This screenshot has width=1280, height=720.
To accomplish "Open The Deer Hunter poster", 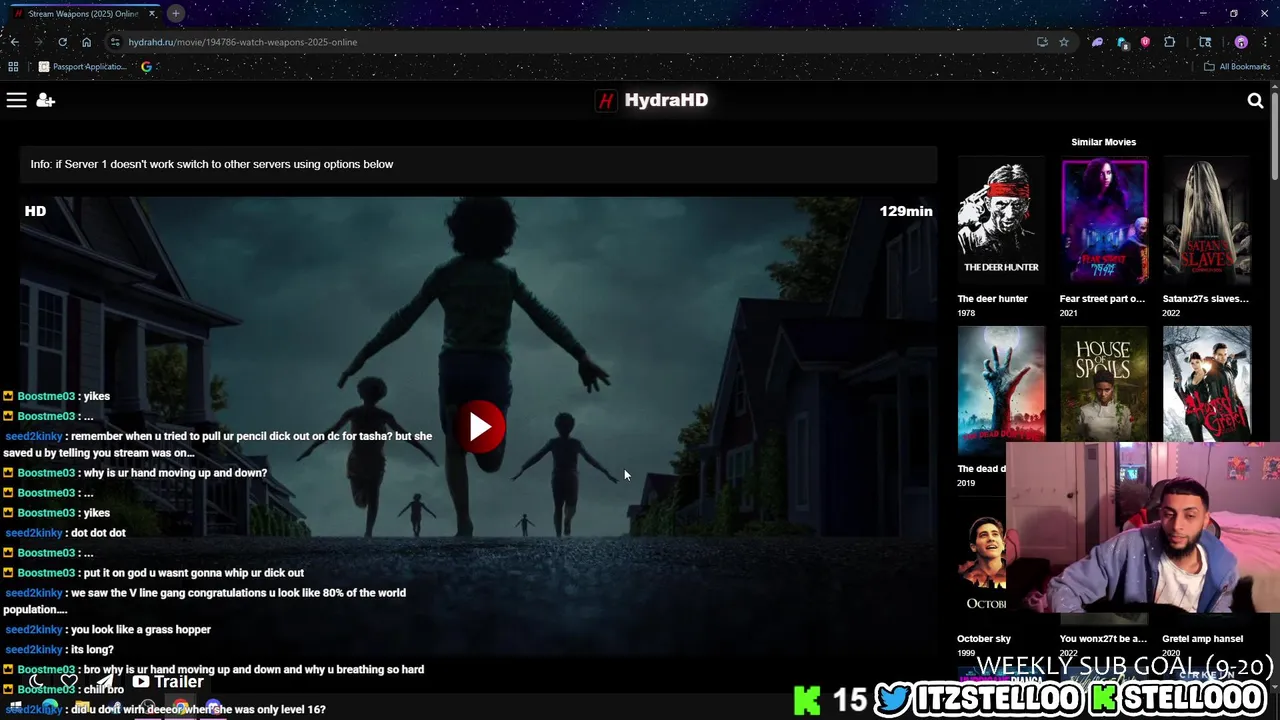I will point(1001,222).
